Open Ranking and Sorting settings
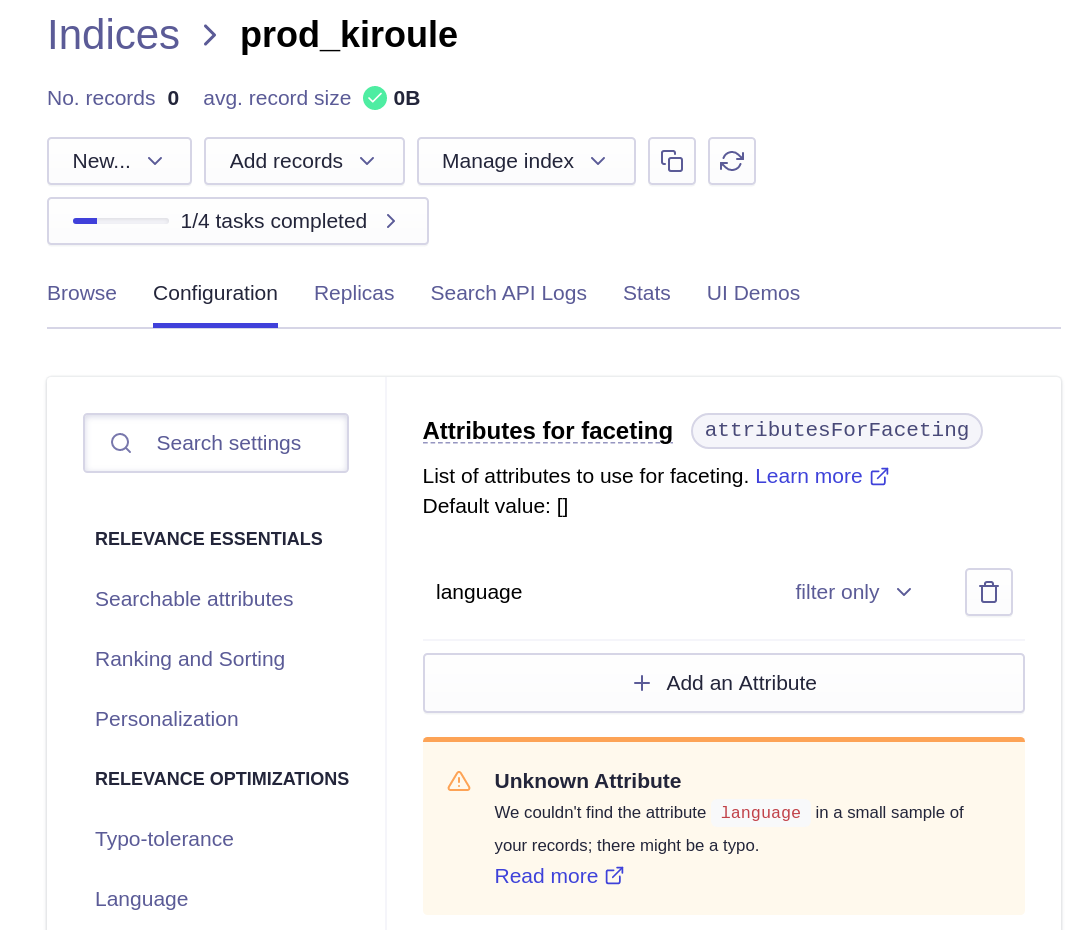The width and height of the screenshot is (1087, 930). [190, 659]
